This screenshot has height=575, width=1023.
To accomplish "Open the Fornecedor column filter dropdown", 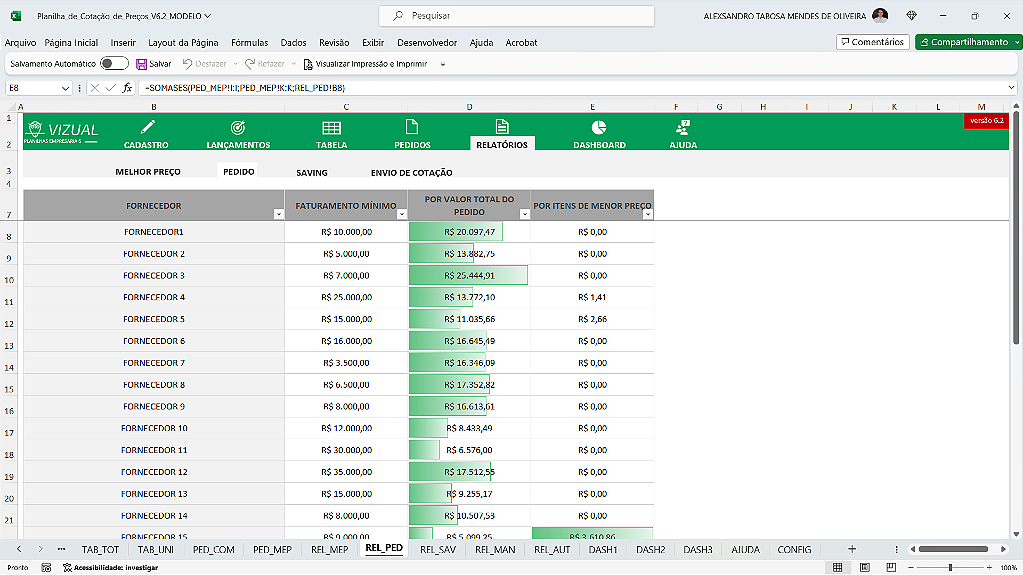I will click(x=278, y=214).
